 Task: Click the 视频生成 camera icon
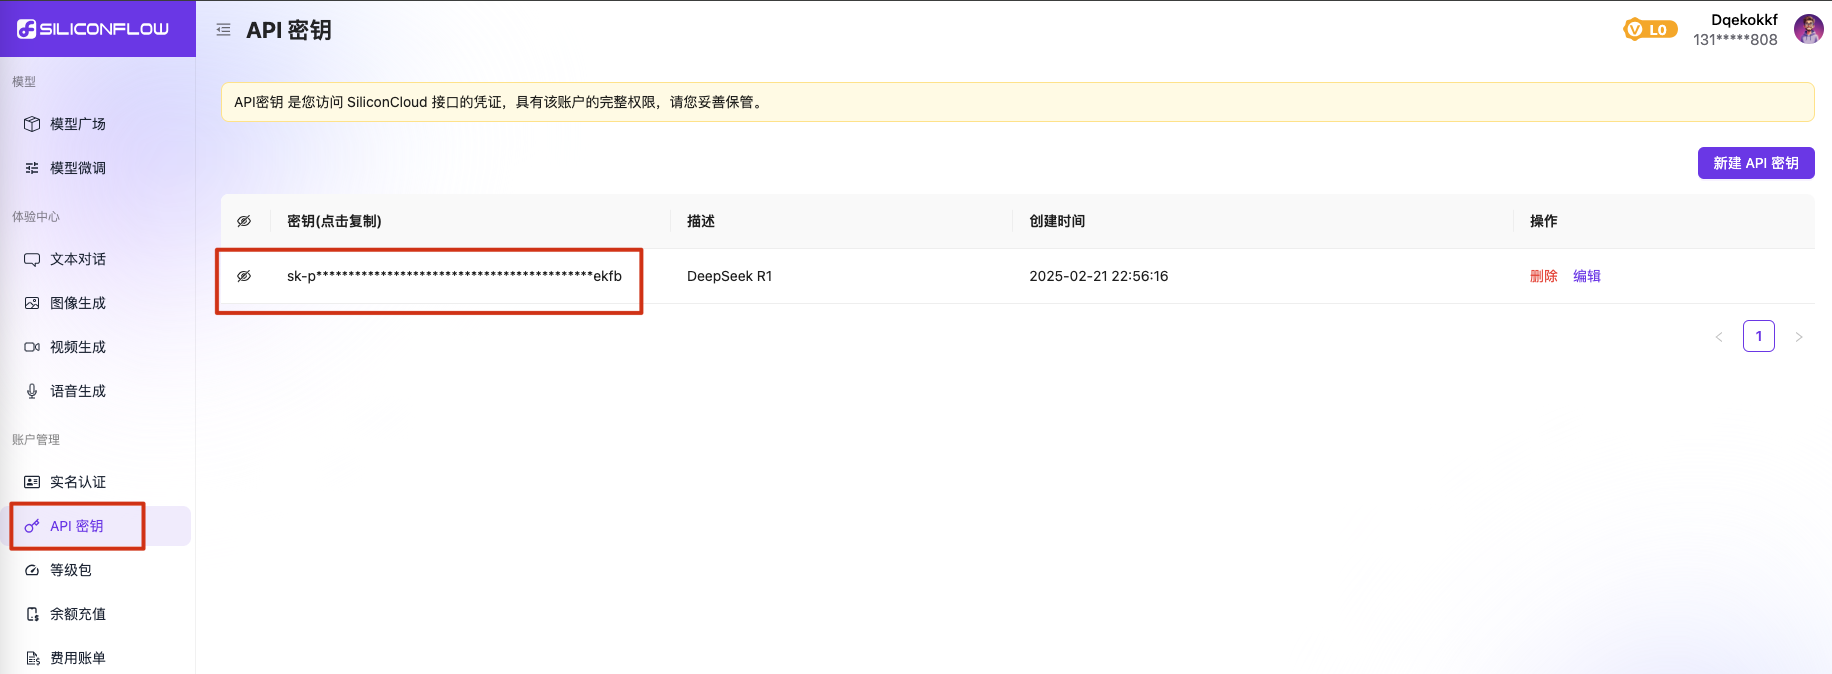(32, 347)
